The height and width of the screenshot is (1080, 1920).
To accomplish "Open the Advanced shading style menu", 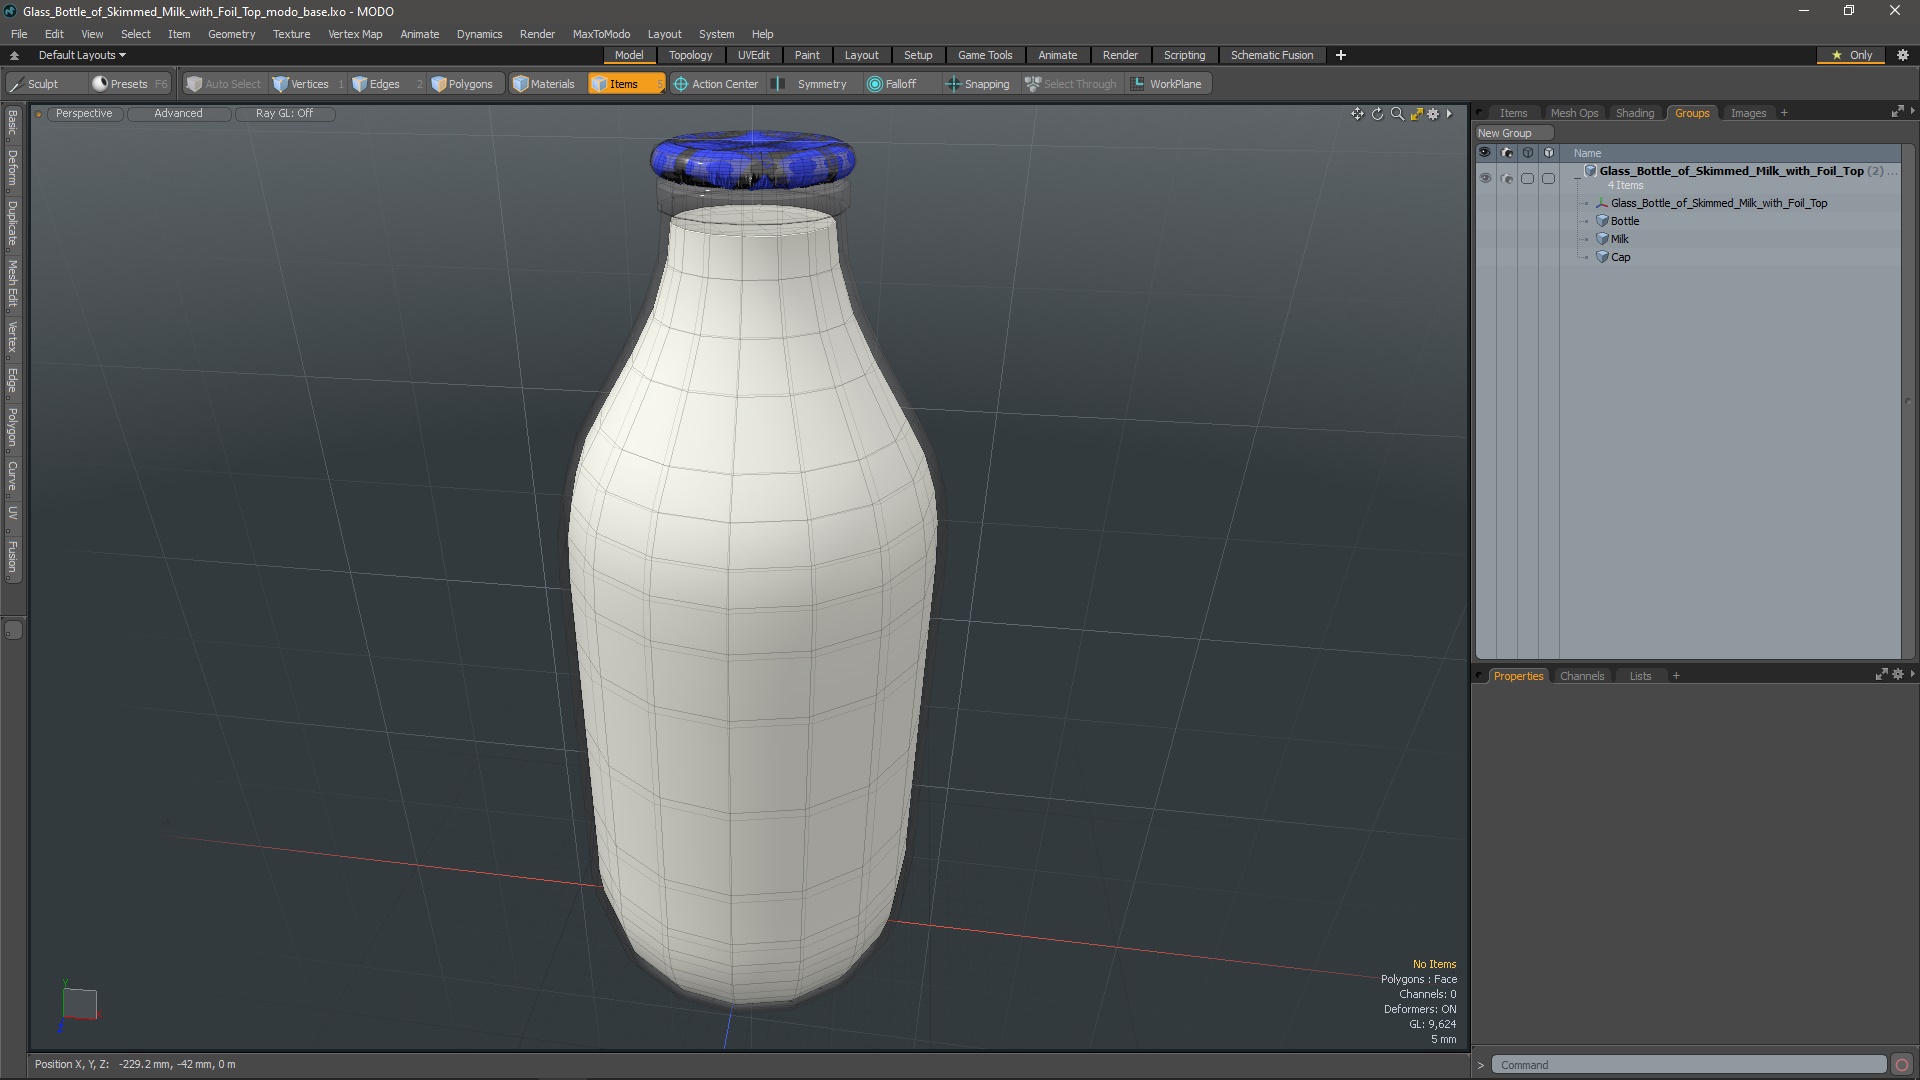I will point(178,113).
